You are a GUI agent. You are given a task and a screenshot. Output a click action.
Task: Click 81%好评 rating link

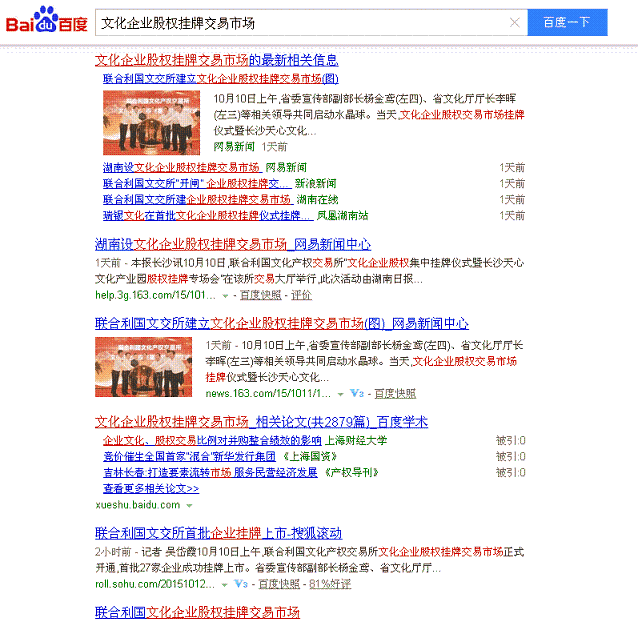(330, 584)
